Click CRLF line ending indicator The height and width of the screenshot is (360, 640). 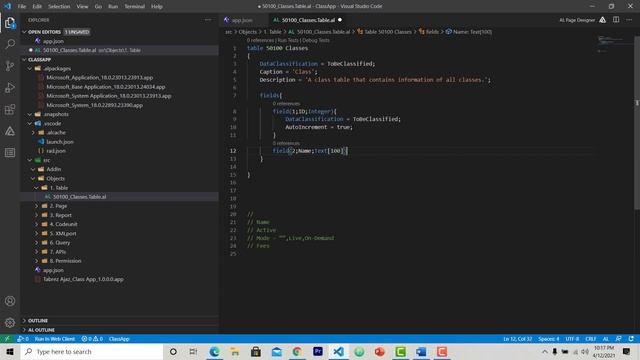pos(591,339)
